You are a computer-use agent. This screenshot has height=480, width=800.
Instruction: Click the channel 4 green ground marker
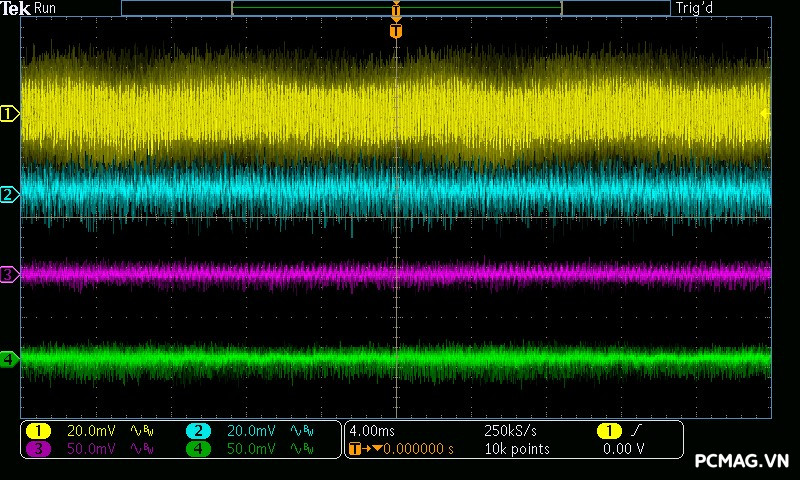pyautogui.click(x=9, y=358)
